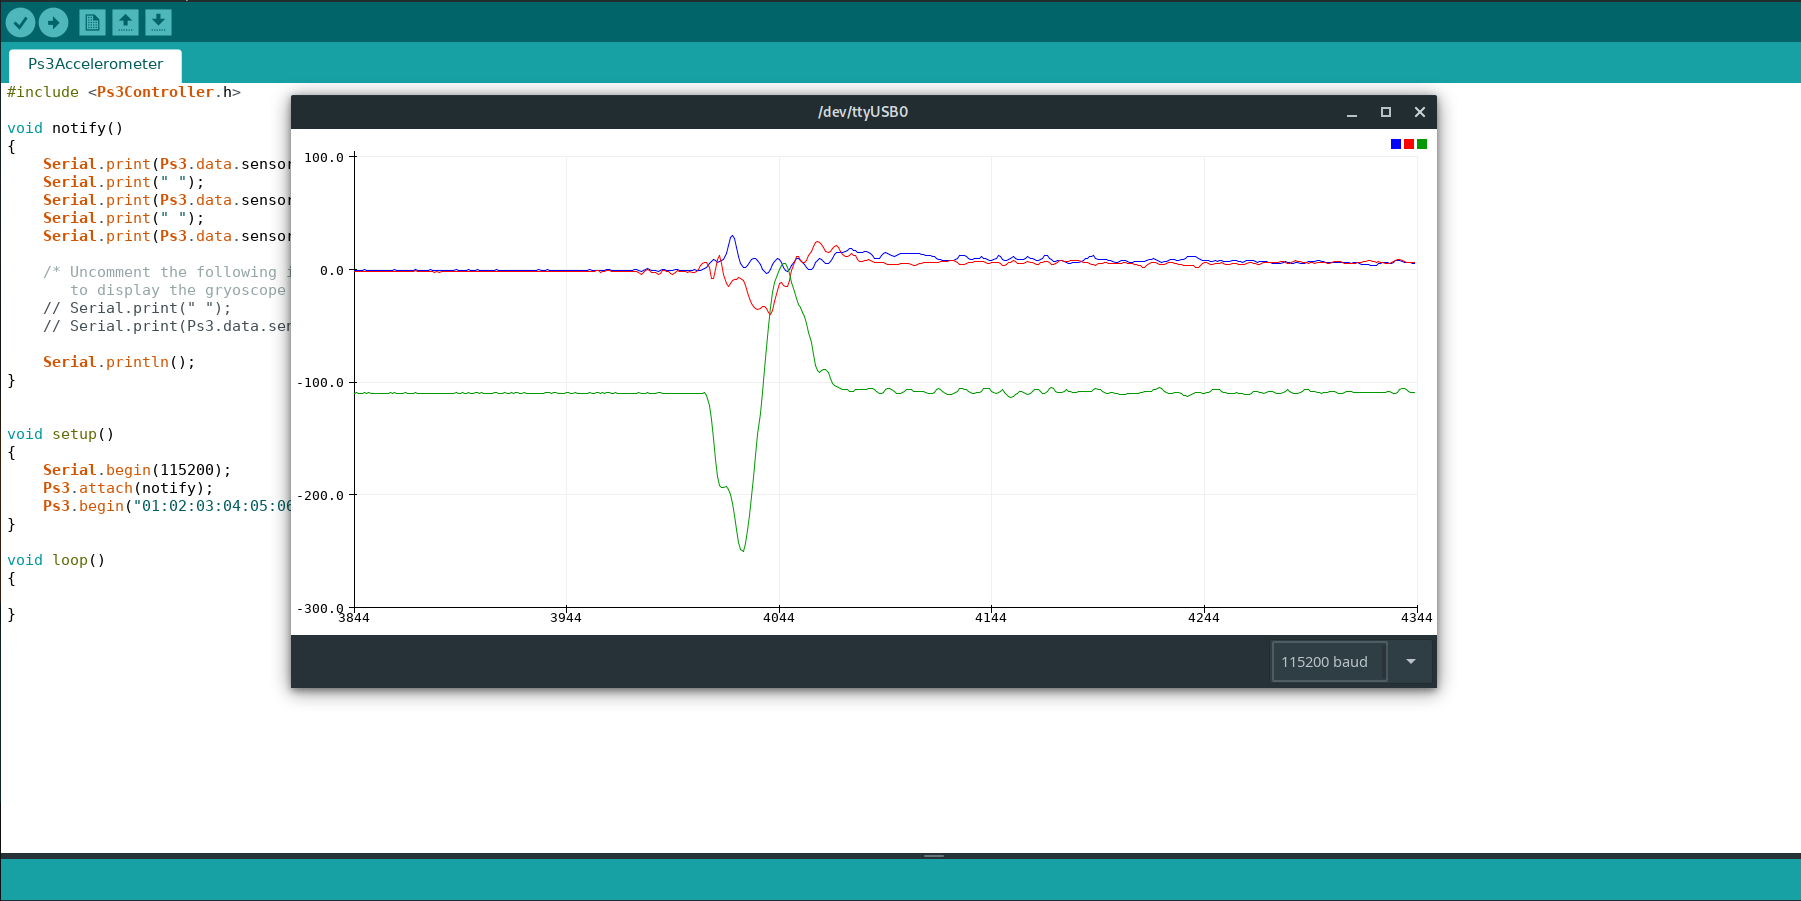1801x901 pixels.
Task: Click the 4244 x-axis label
Action: coord(1204,618)
